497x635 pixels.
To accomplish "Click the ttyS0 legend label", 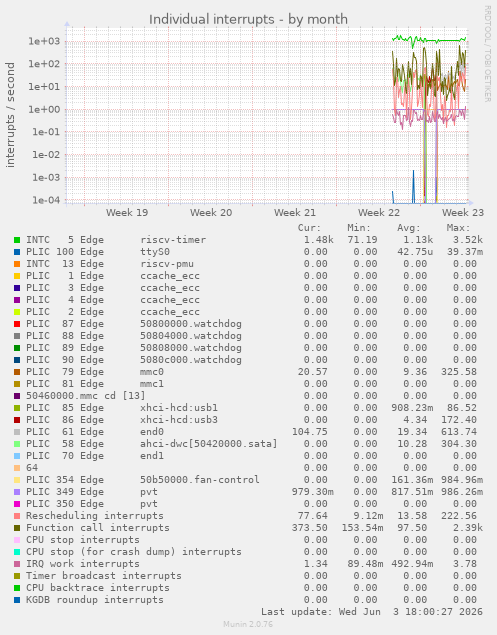I will tap(155, 252).
